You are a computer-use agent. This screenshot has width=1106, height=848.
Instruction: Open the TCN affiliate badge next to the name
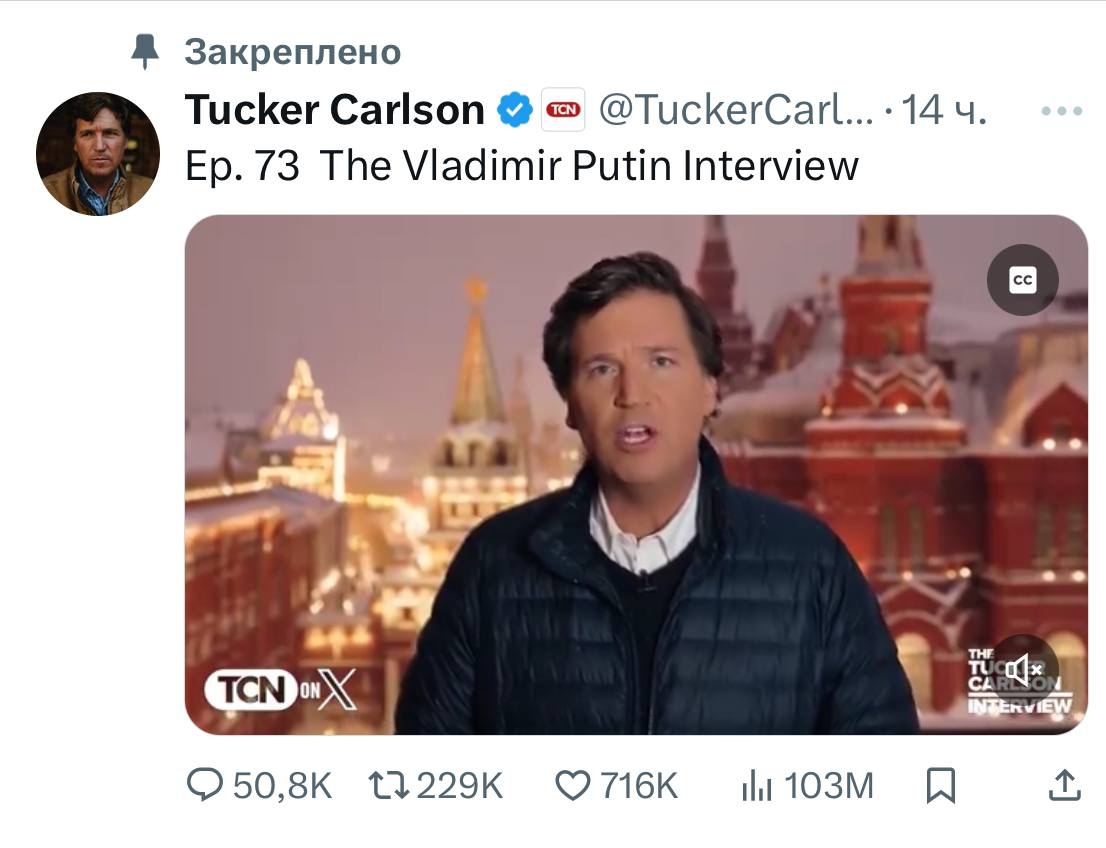point(564,110)
